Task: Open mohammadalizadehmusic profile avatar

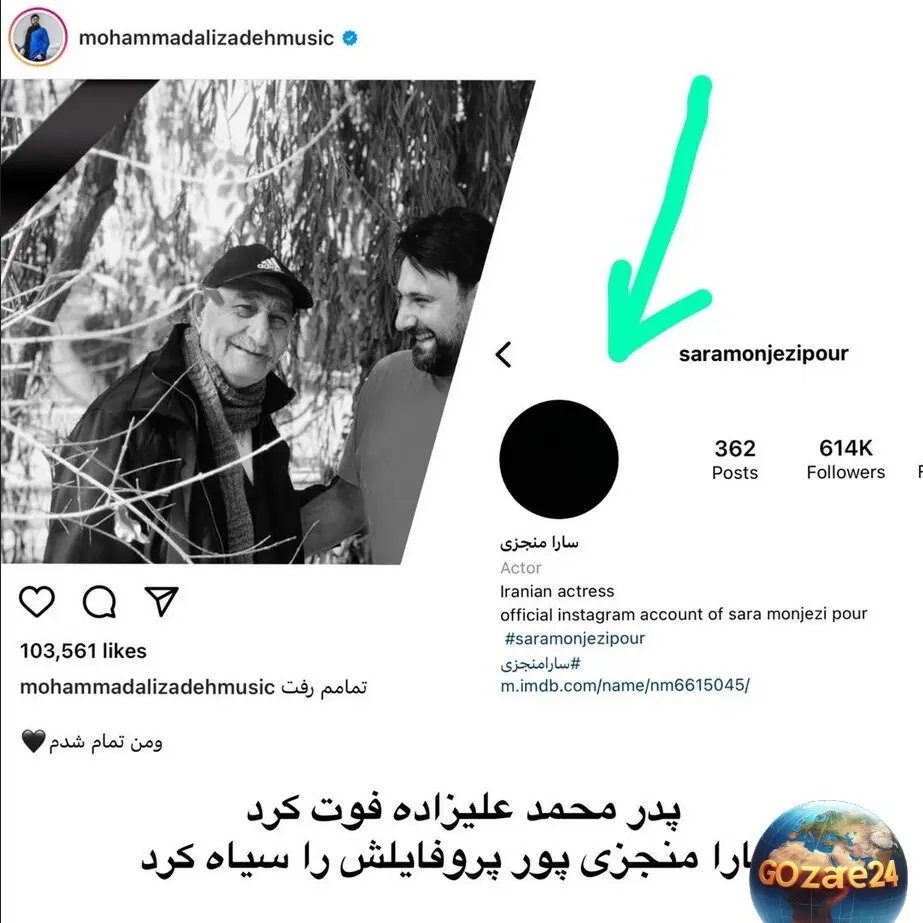Action: click(38, 37)
